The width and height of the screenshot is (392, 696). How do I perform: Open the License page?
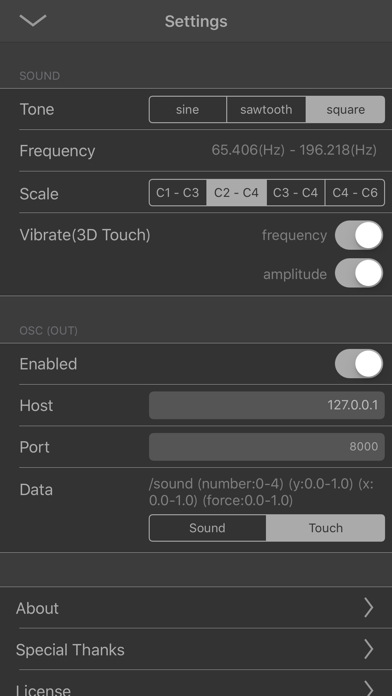(x=196, y=684)
